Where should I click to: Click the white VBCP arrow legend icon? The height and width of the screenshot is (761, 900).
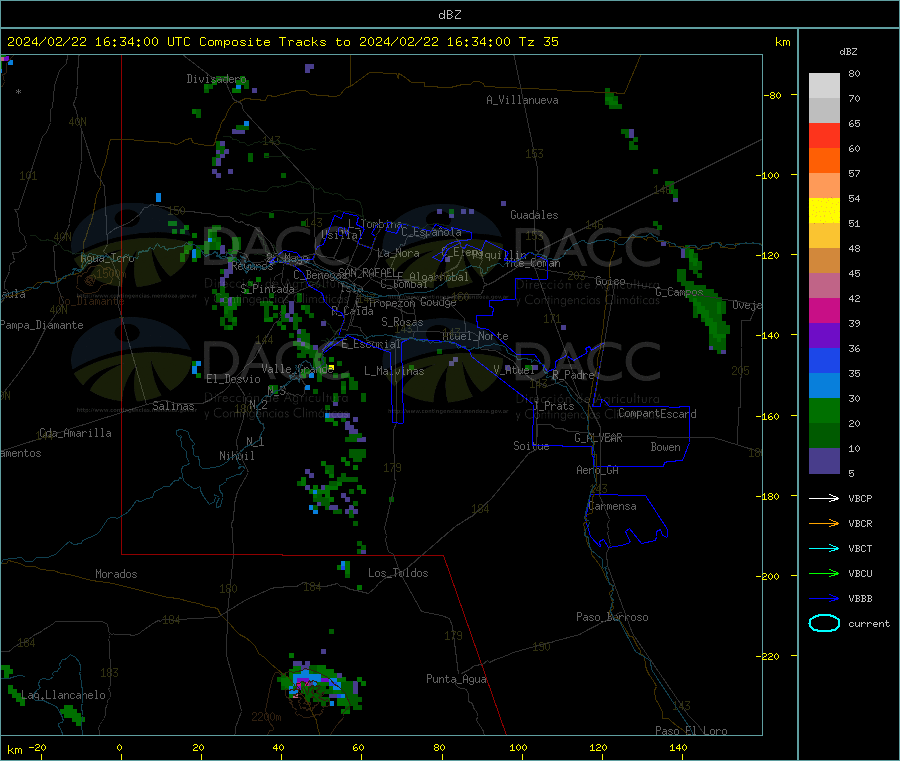824,498
